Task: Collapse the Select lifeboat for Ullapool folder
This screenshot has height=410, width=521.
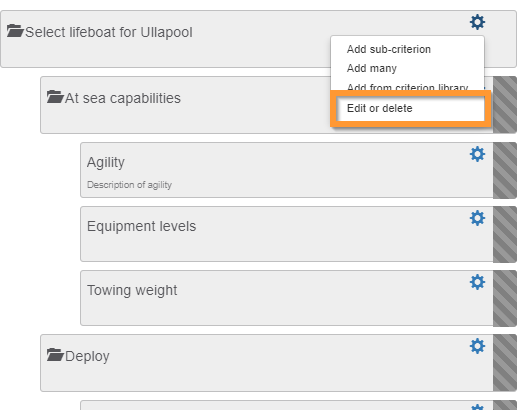Action: tap(15, 31)
